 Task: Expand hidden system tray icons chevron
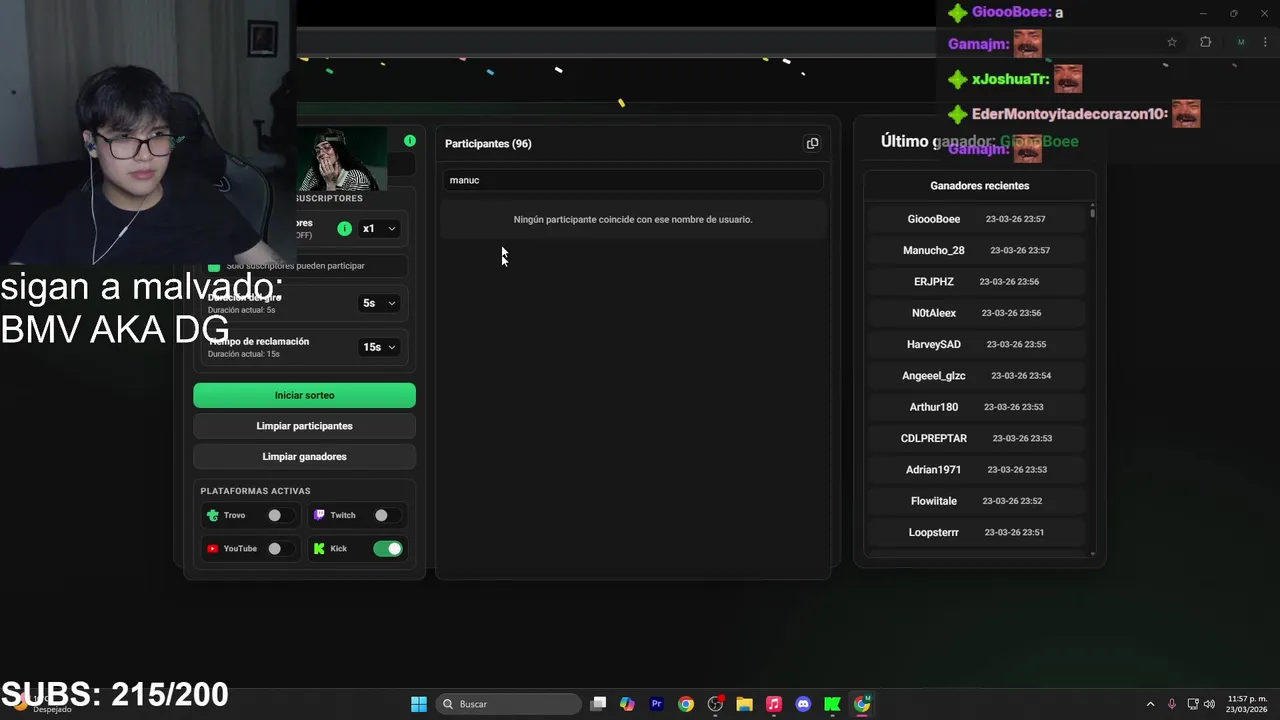(1150, 704)
